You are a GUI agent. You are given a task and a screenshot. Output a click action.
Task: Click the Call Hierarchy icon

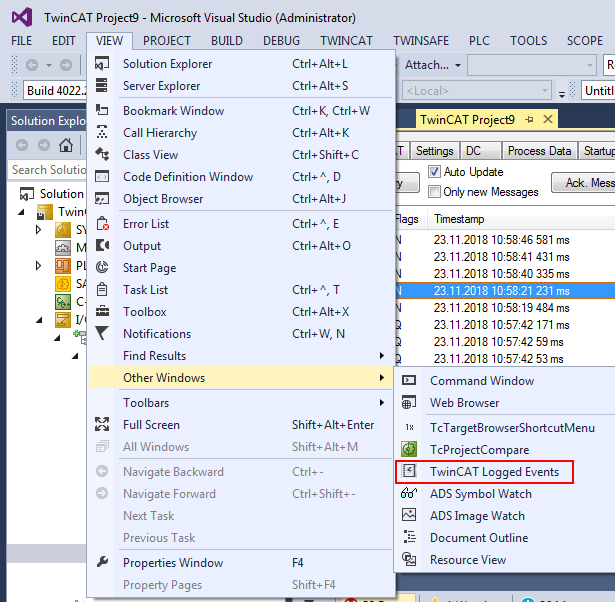pos(102,132)
